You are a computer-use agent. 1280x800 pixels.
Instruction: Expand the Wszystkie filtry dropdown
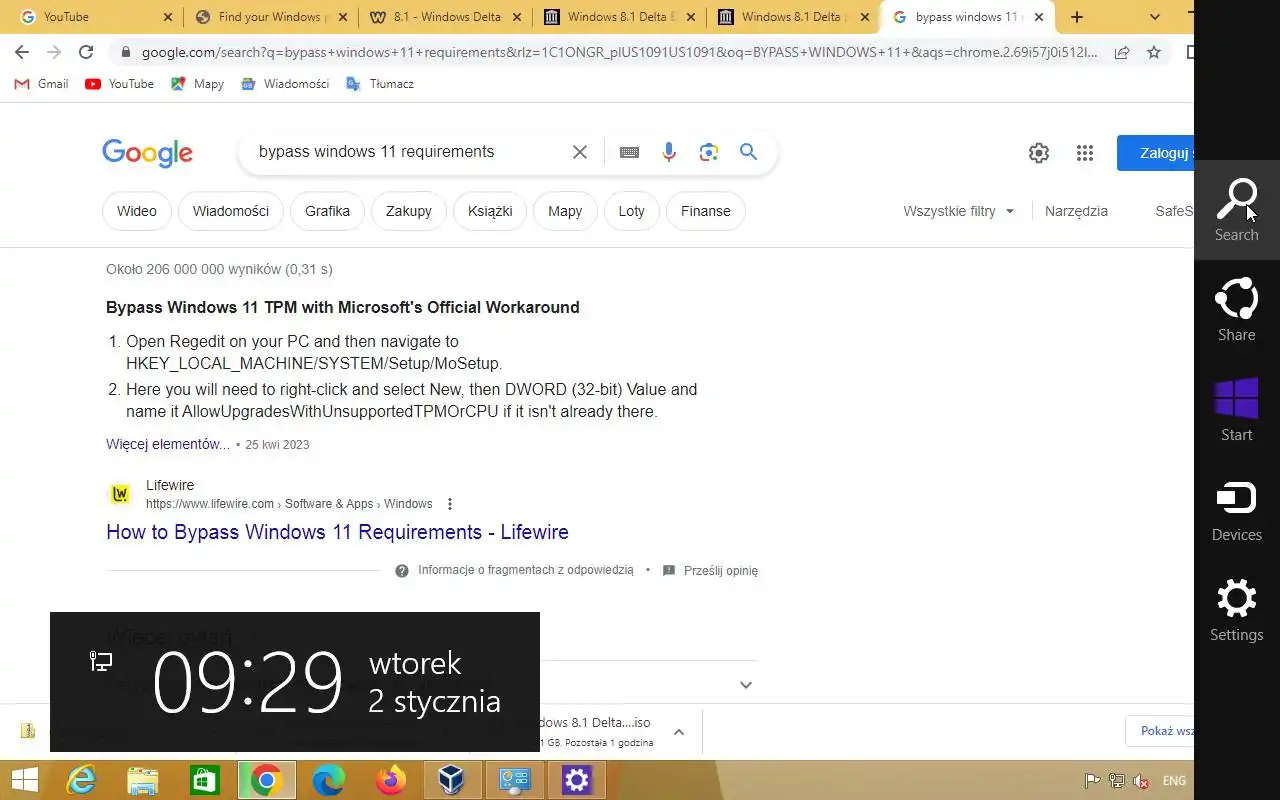point(959,211)
